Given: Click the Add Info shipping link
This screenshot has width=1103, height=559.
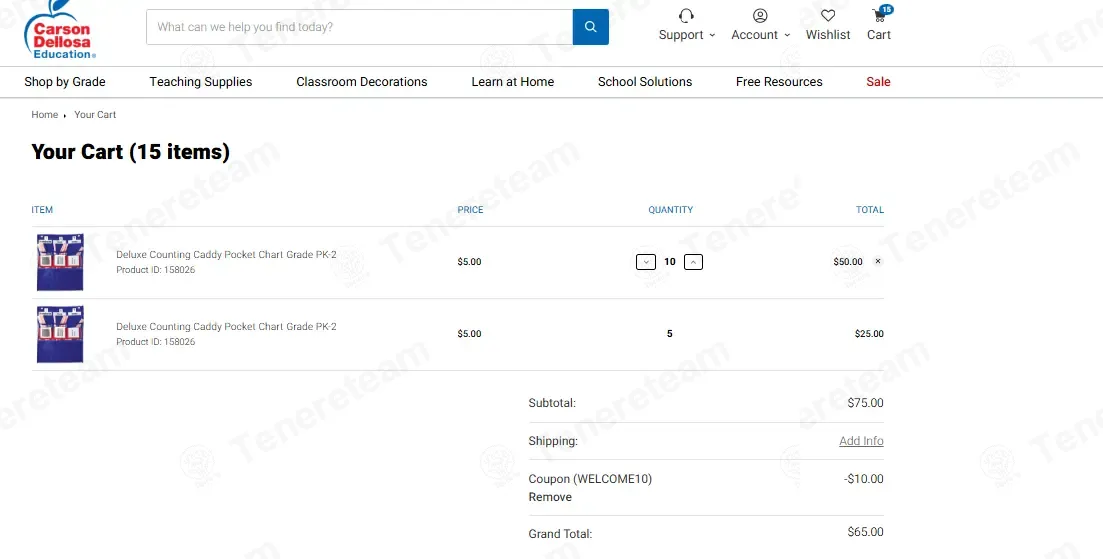Looking at the screenshot, I should pos(861,441).
